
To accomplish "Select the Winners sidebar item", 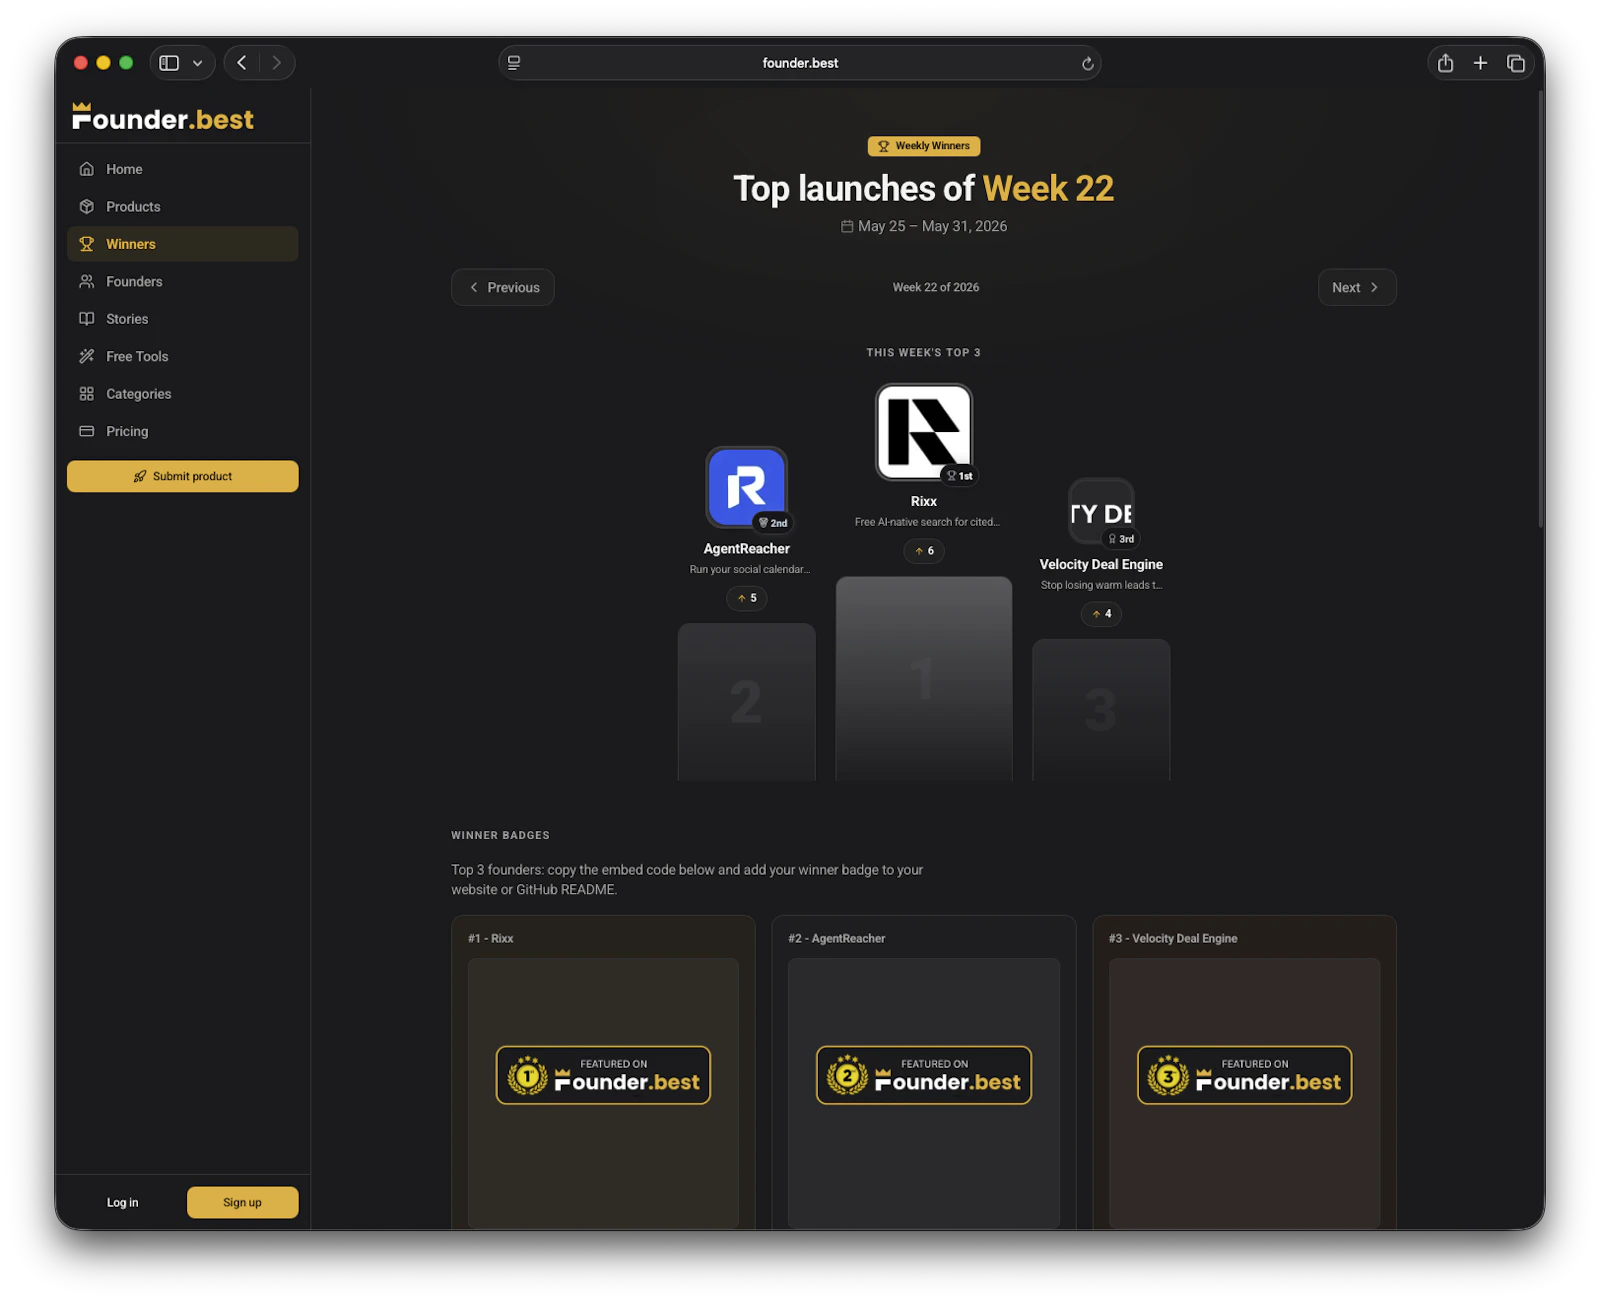I will point(182,244).
